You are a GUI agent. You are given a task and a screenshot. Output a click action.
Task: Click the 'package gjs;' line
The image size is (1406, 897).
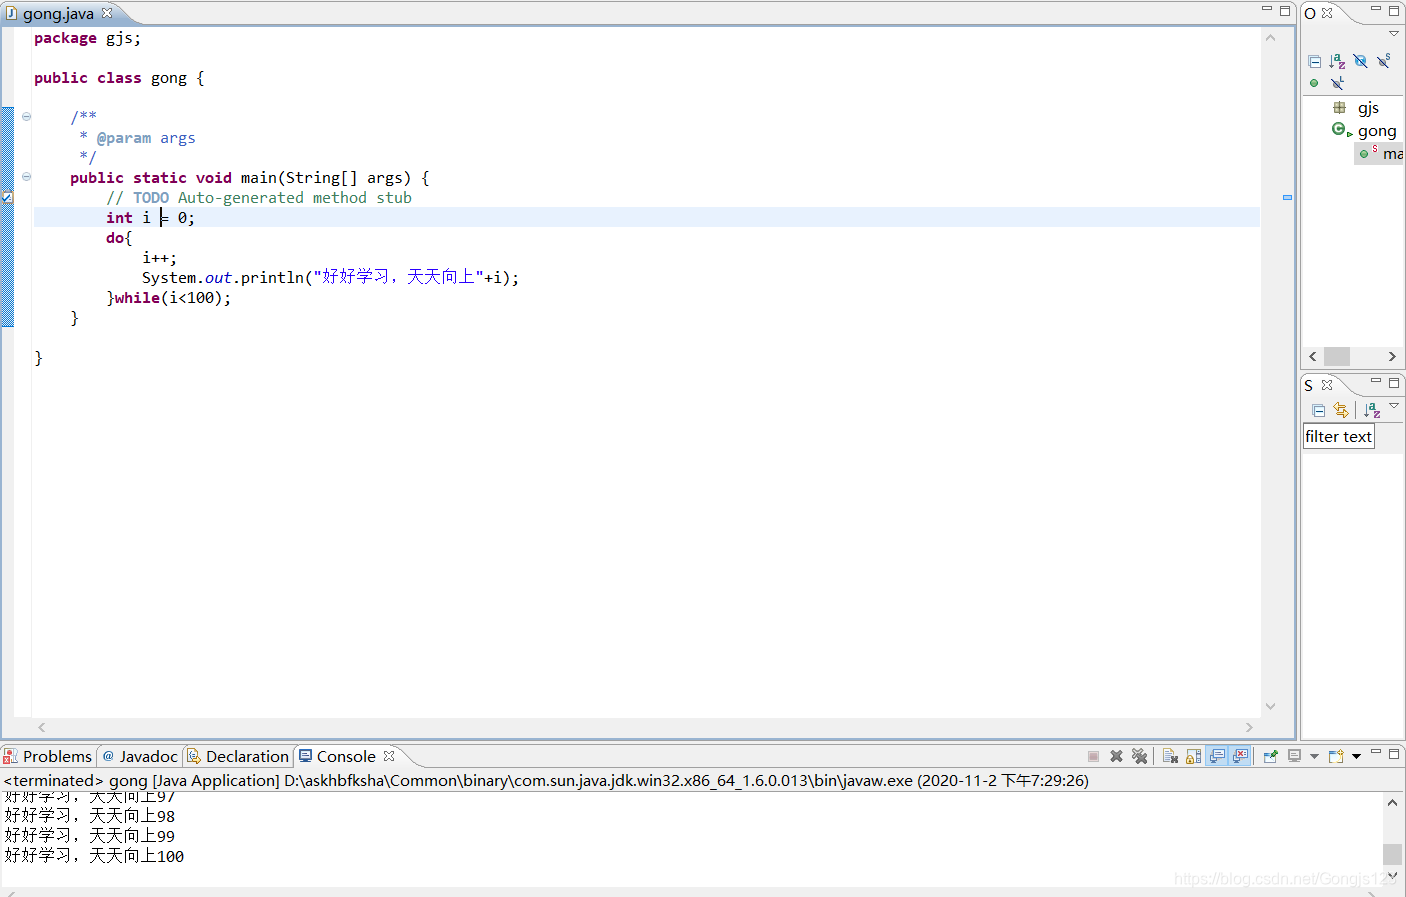88,38
